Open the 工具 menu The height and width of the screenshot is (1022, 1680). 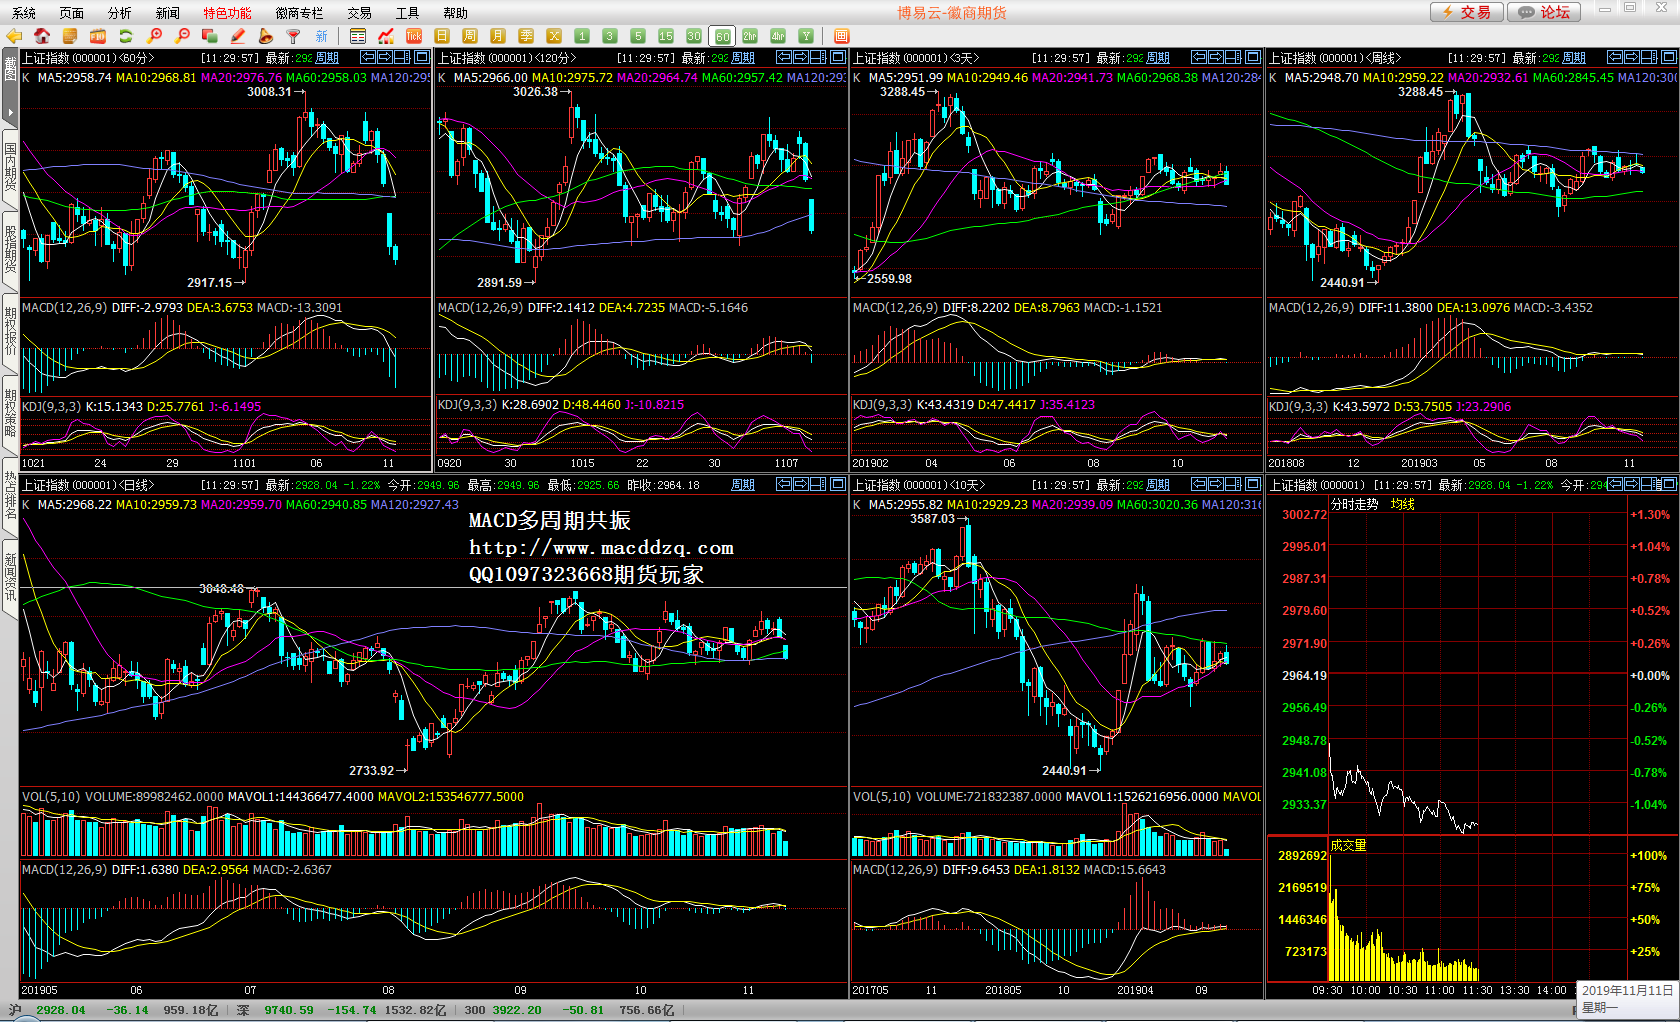[x=408, y=13]
